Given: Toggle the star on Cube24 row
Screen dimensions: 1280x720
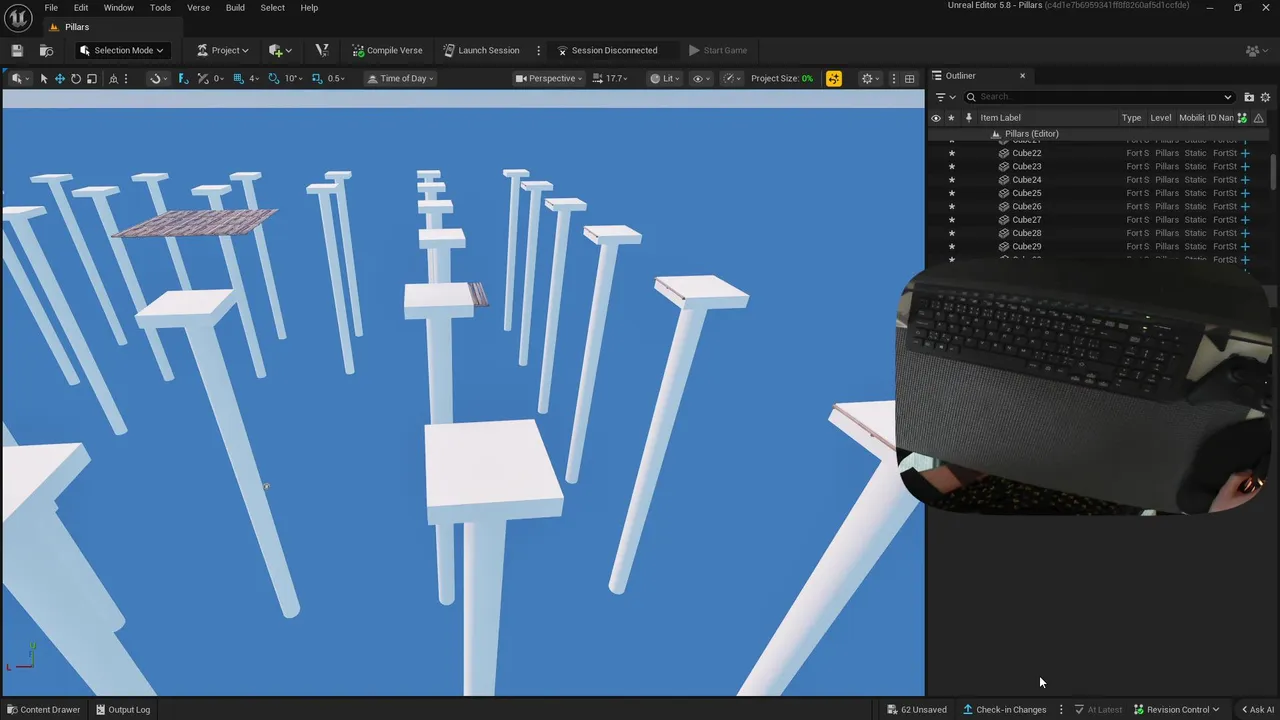Looking at the screenshot, I should 951,180.
